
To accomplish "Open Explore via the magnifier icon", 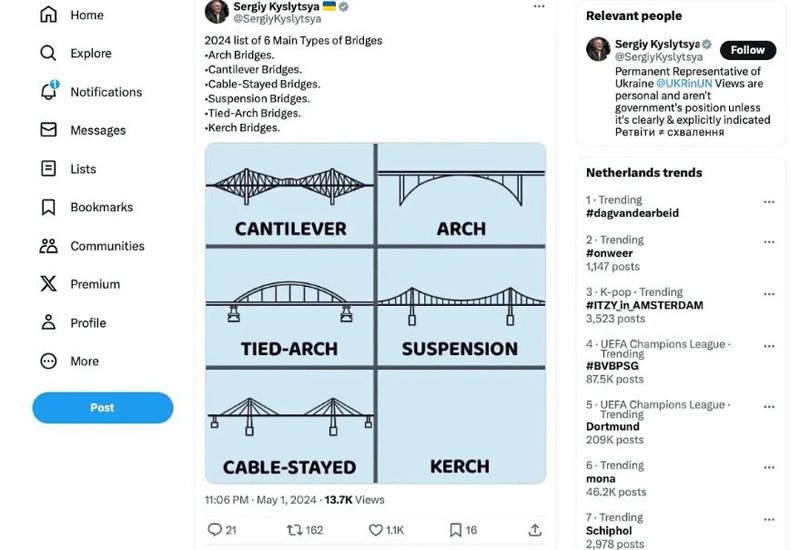I will 48,53.
